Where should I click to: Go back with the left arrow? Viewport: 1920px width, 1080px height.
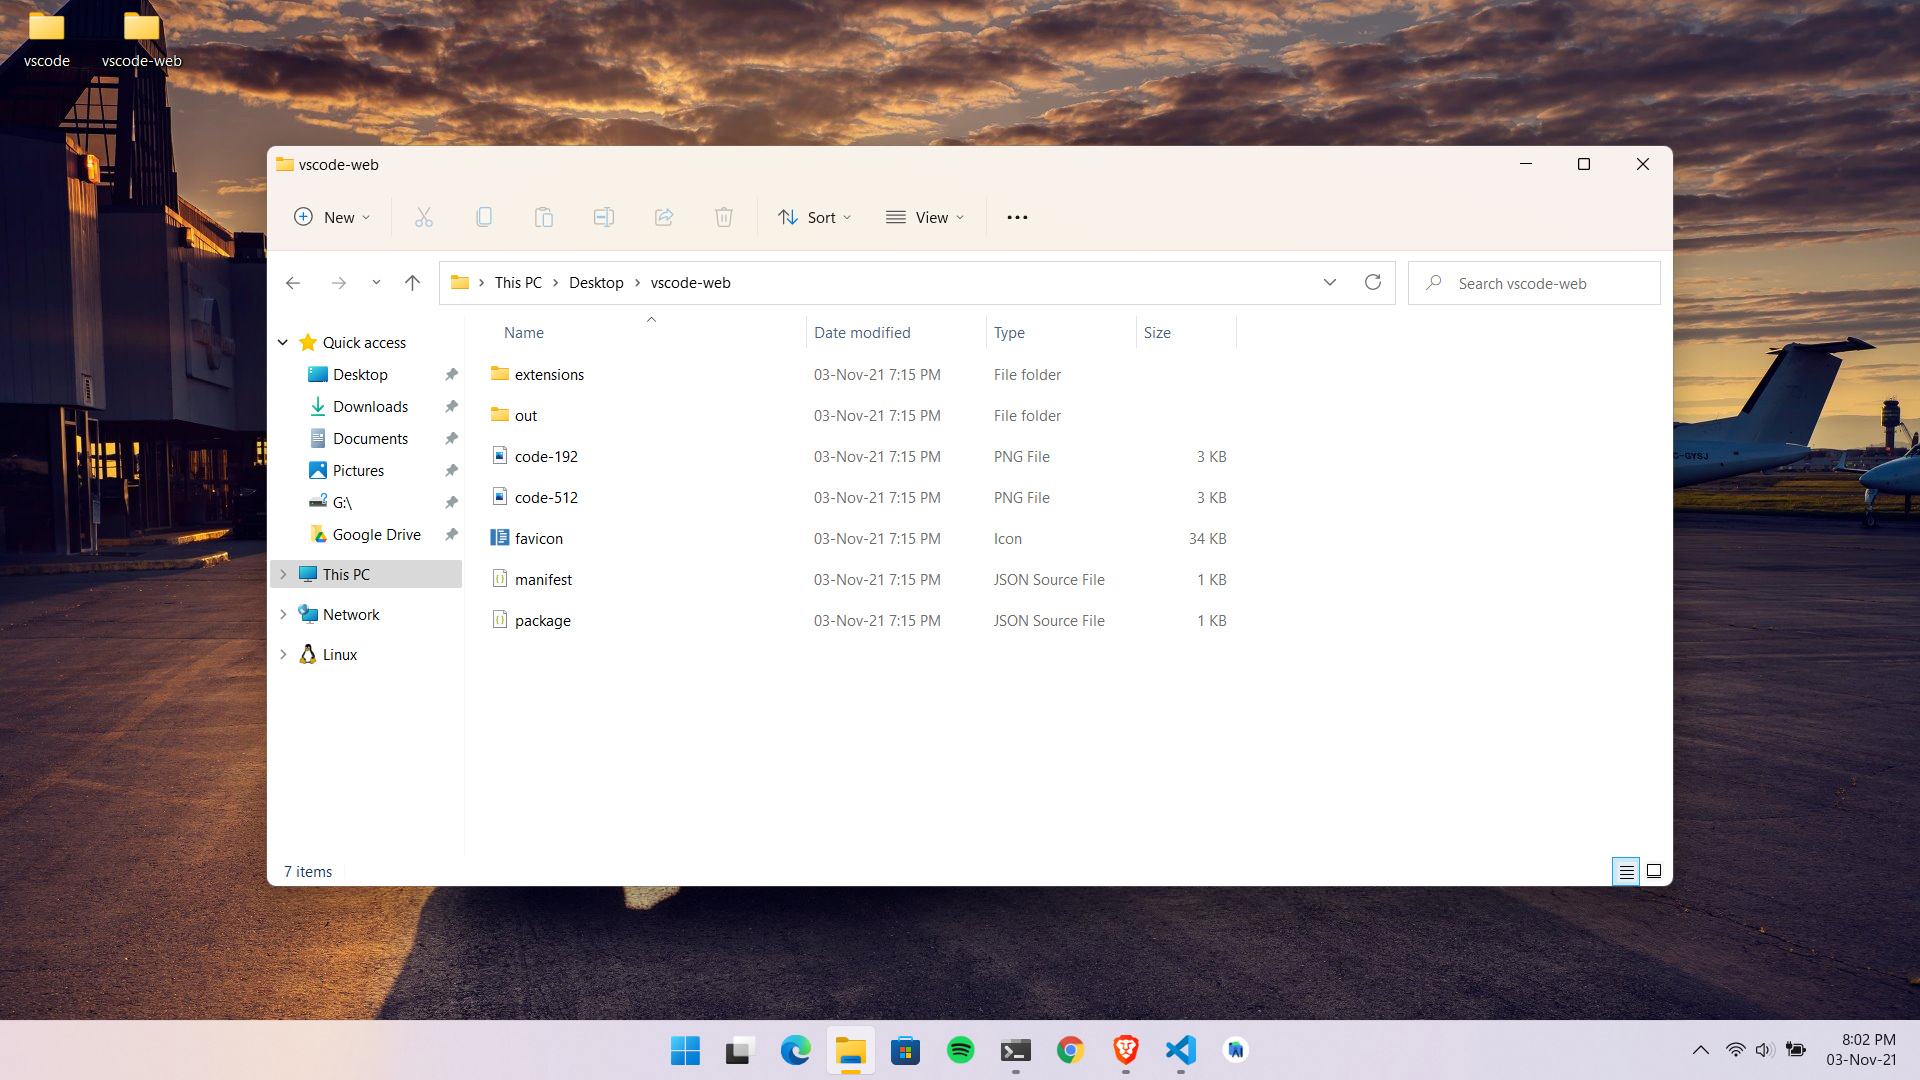click(293, 283)
